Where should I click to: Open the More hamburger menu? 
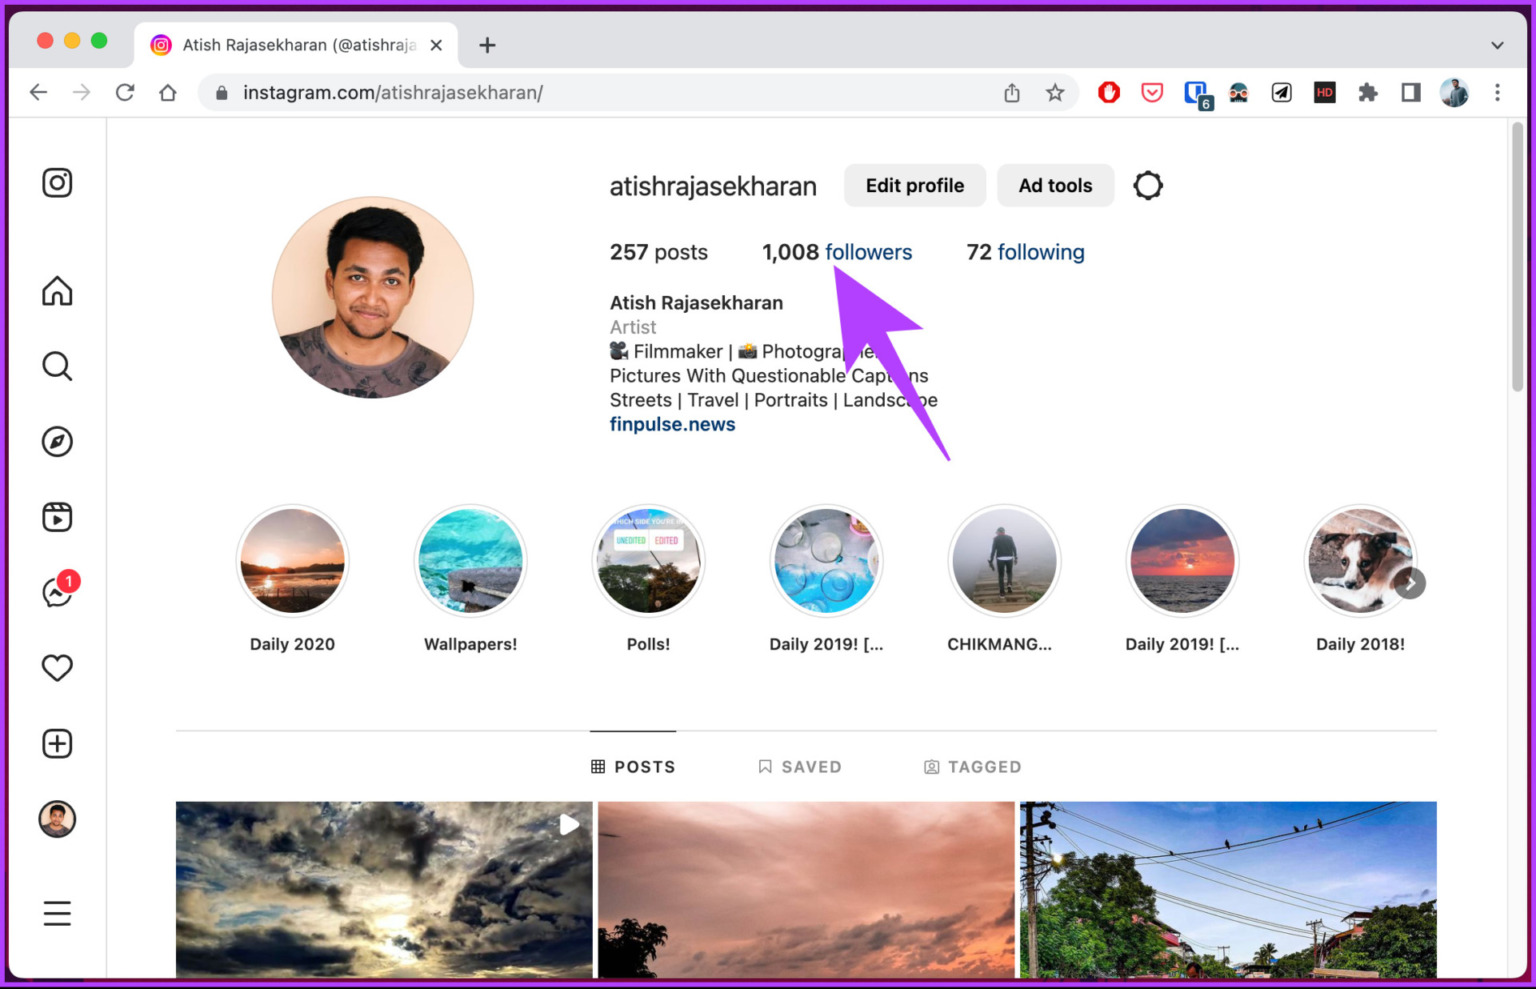(x=57, y=912)
